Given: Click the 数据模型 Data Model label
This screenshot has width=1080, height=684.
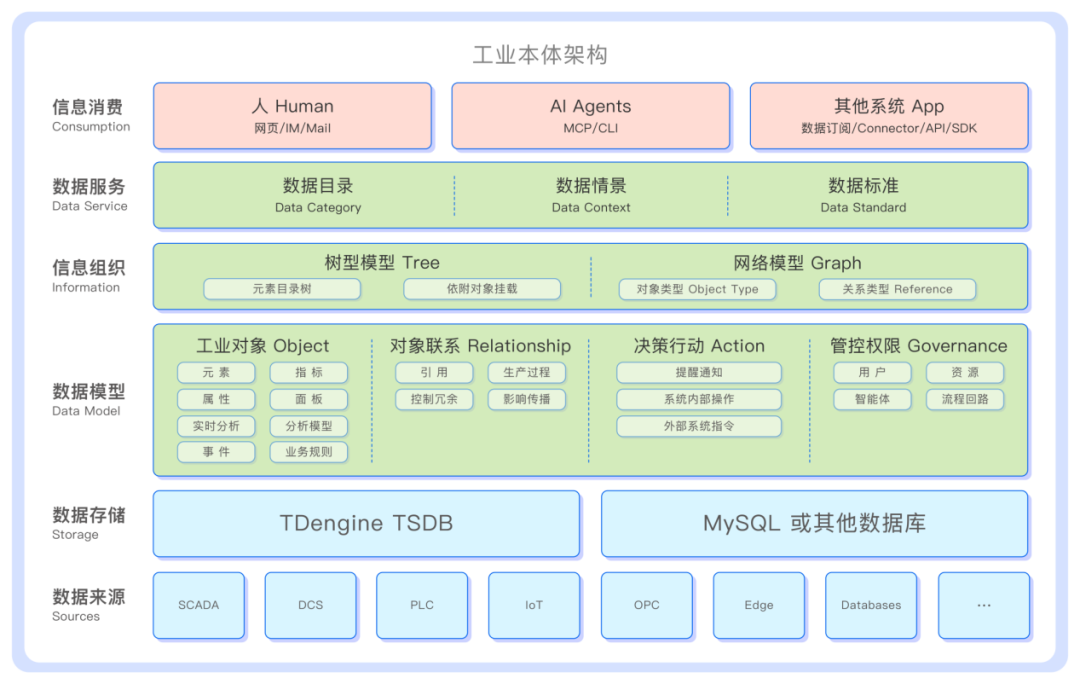Looking at the screenshot, I should click(88, 400).
